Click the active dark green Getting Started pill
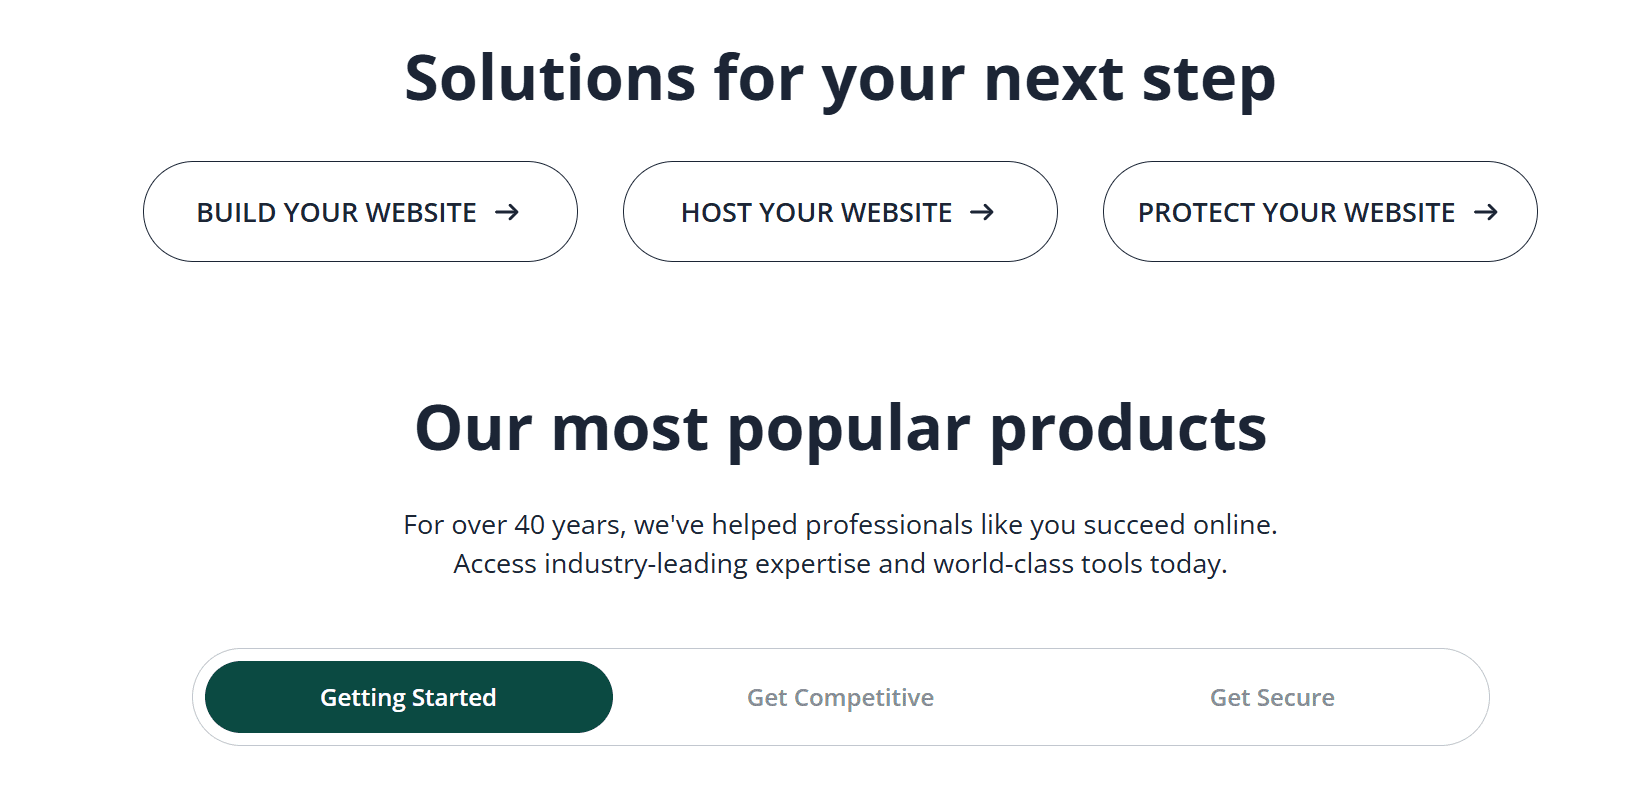 pyautogui.click(x=408, y=697)
